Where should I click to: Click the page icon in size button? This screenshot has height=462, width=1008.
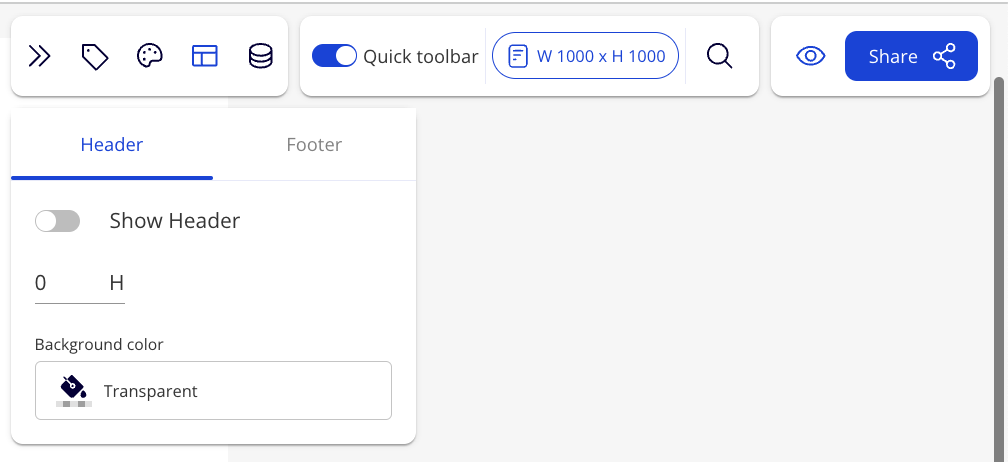click(x=518, y=56)
